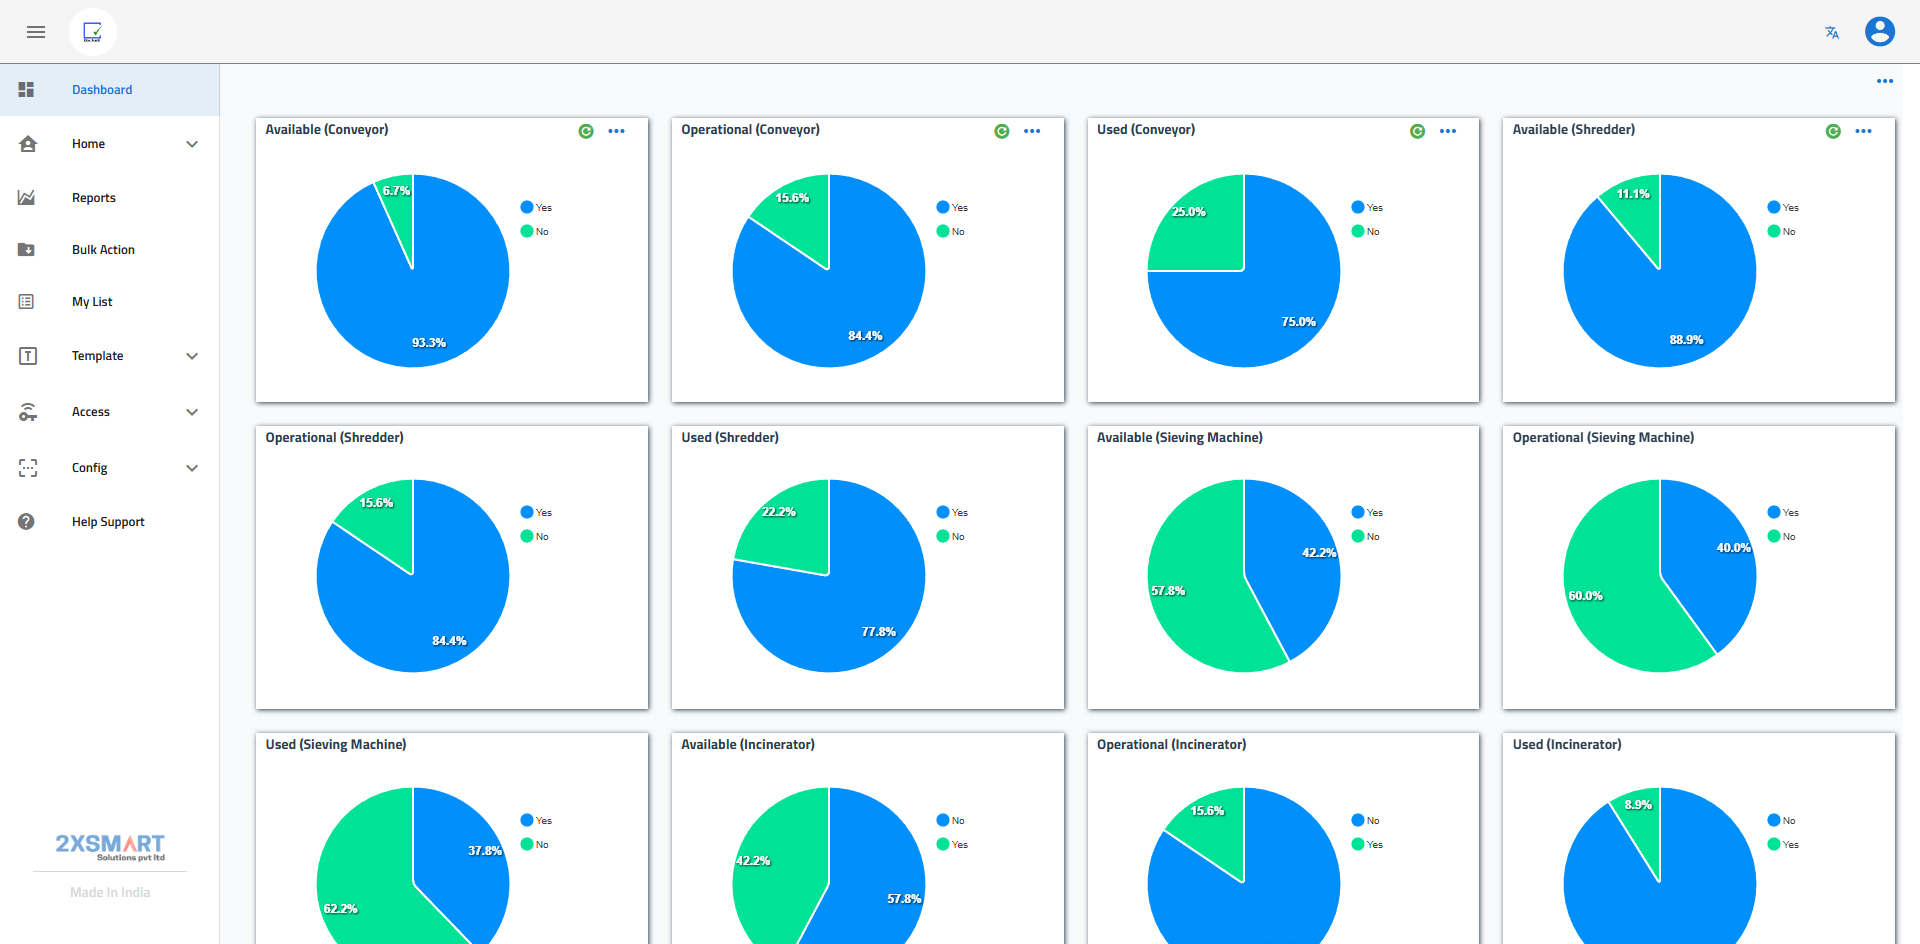Expand the Home menu chevron
1920x944 pixels.
point(192,144)
